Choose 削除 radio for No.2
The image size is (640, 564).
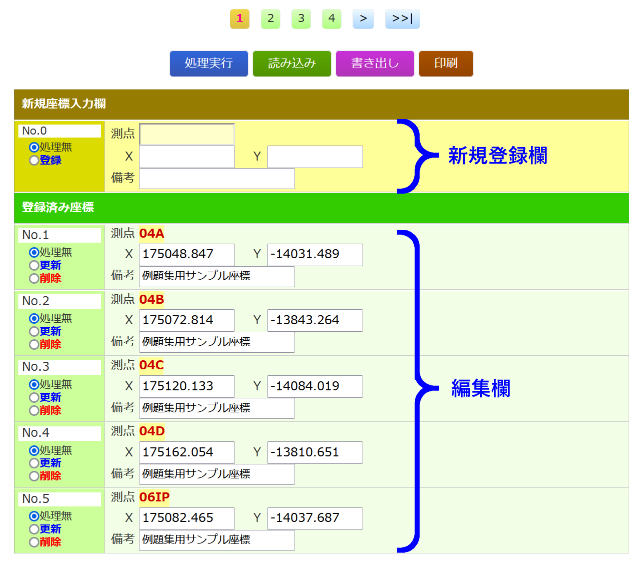click(35, 344)
